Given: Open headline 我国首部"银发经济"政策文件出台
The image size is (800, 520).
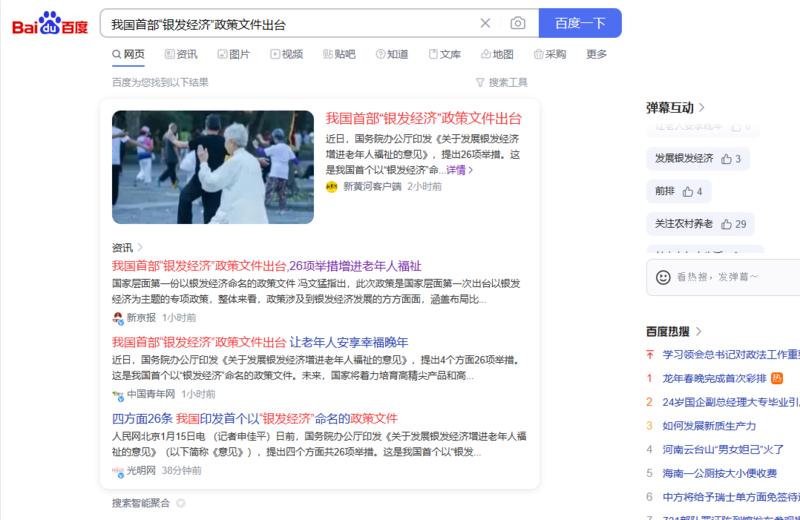Looking at the screenshot, I should [x=423, y=119].
